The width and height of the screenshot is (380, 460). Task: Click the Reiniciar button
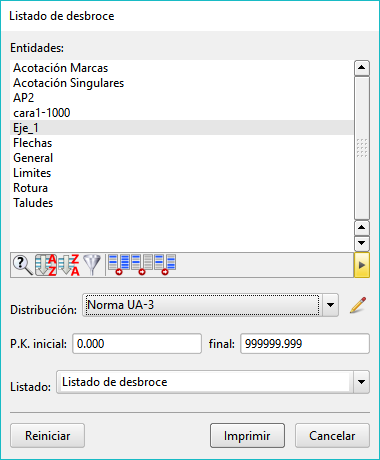47,436
